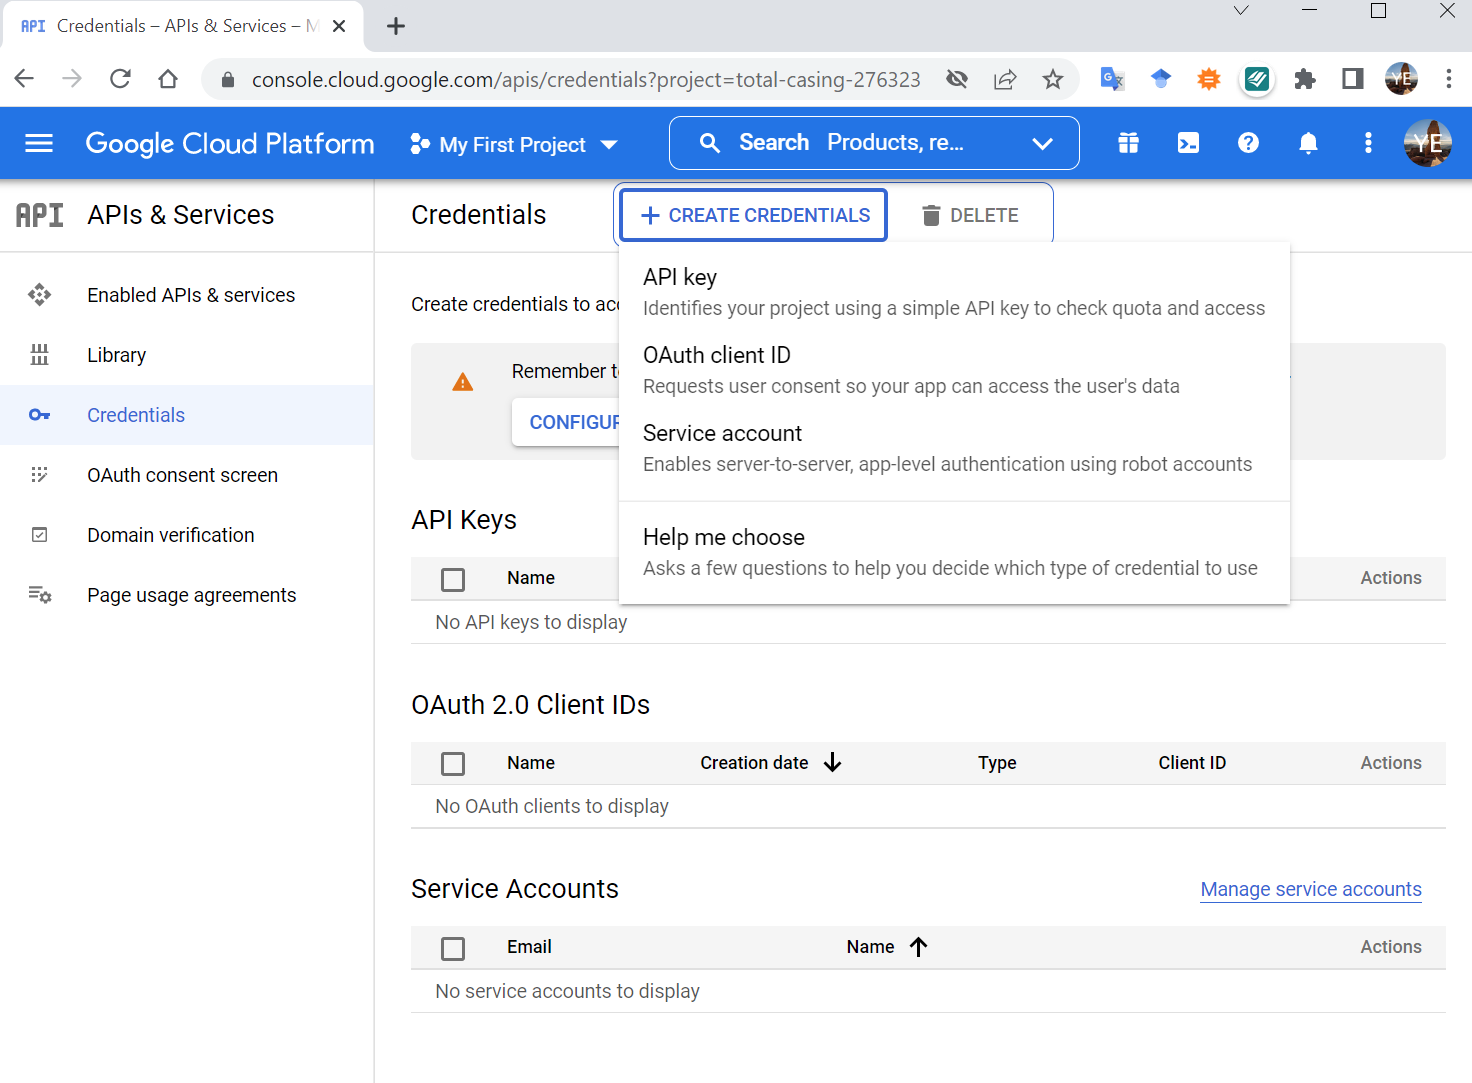
Task: Toggle the Service Accounts select-all checkbox
Action: pos(453,948)
